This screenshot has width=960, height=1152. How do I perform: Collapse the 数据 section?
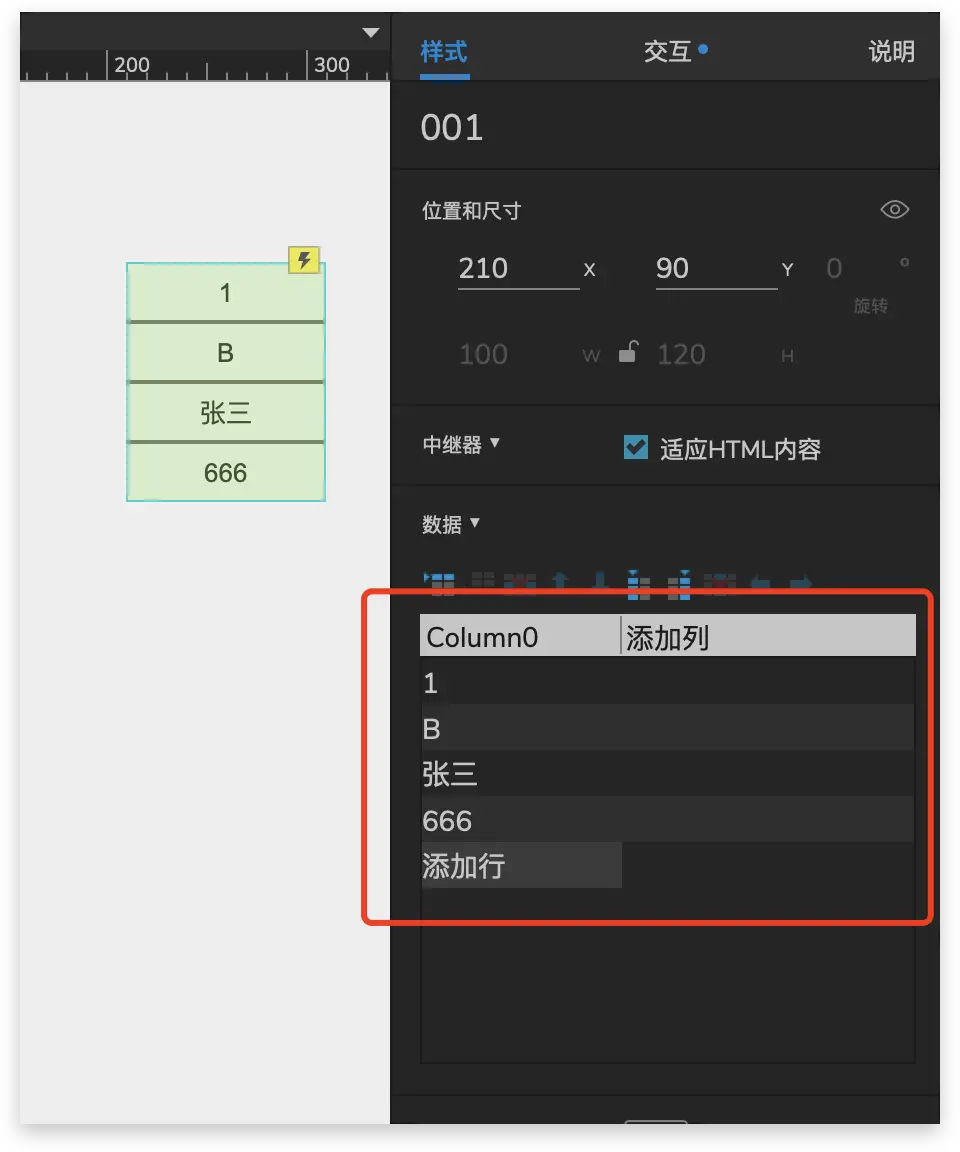(451, 525)
